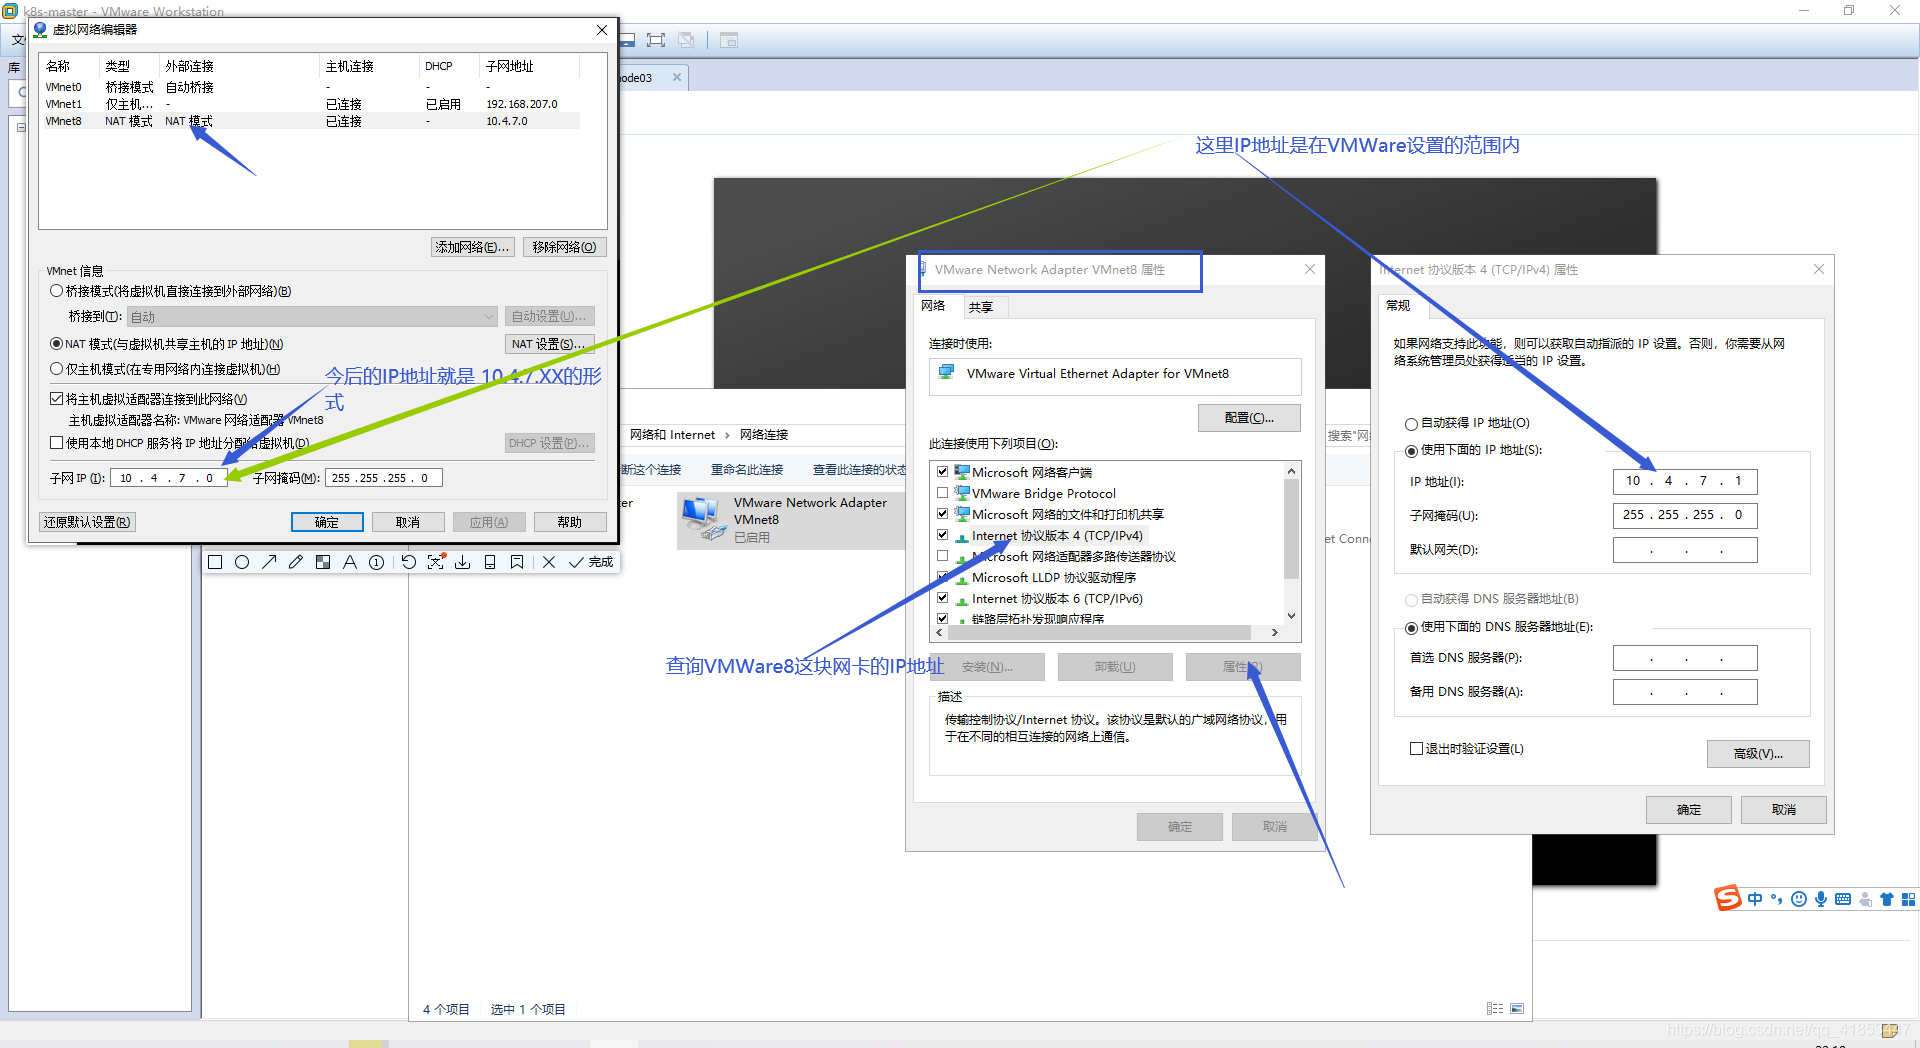Viewport: 1920px width, 1048px height.
Task: Switch Explorer to large icons view
Action: (1517, 1009)
